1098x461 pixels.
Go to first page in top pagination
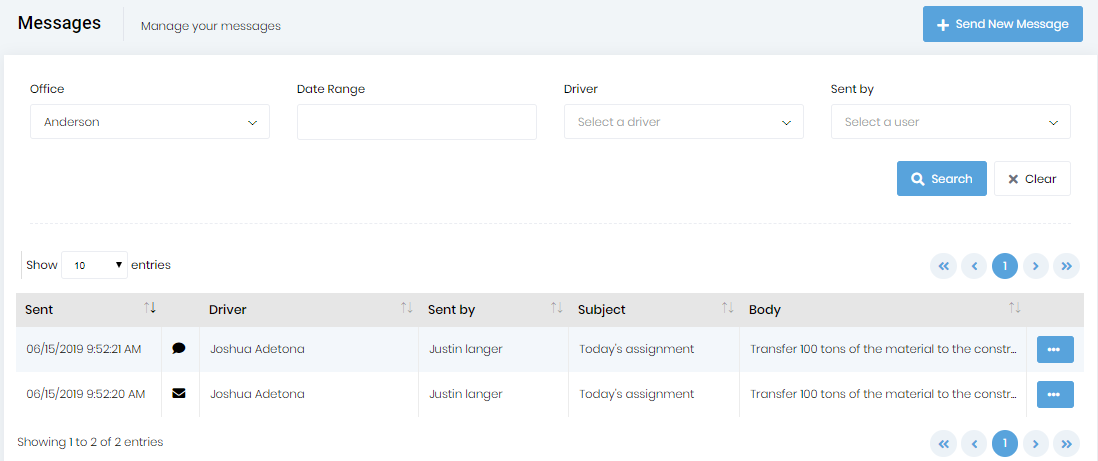(943, 266)
